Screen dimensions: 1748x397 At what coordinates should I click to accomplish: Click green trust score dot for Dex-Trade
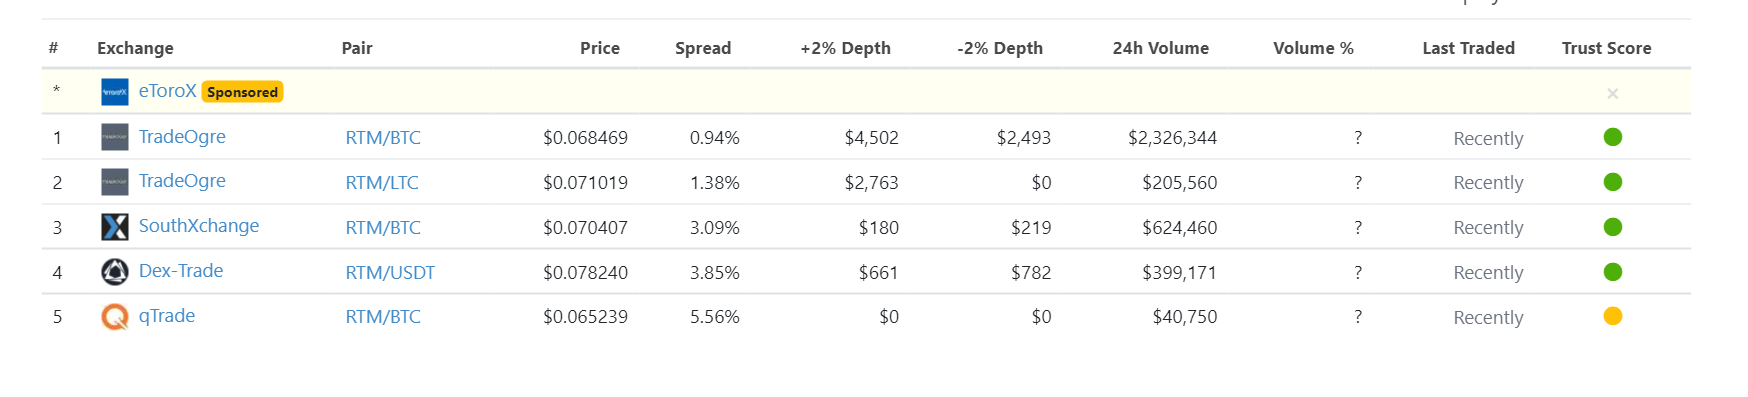click(x=1612, y=272)
